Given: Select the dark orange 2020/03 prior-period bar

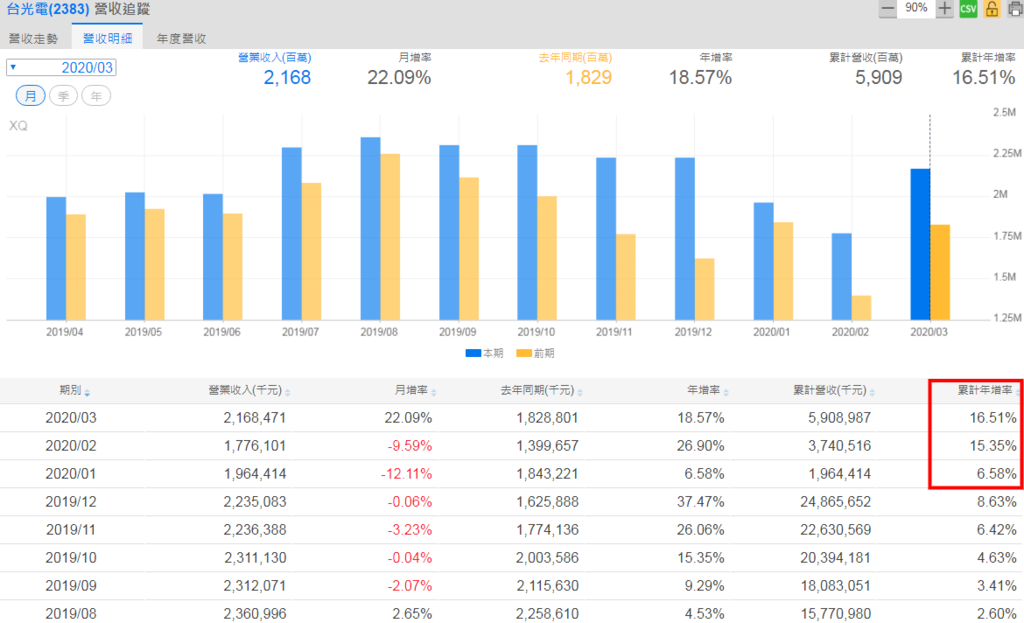Looking at the screenshot, I should pyautogui.click(x=940, y=272).
